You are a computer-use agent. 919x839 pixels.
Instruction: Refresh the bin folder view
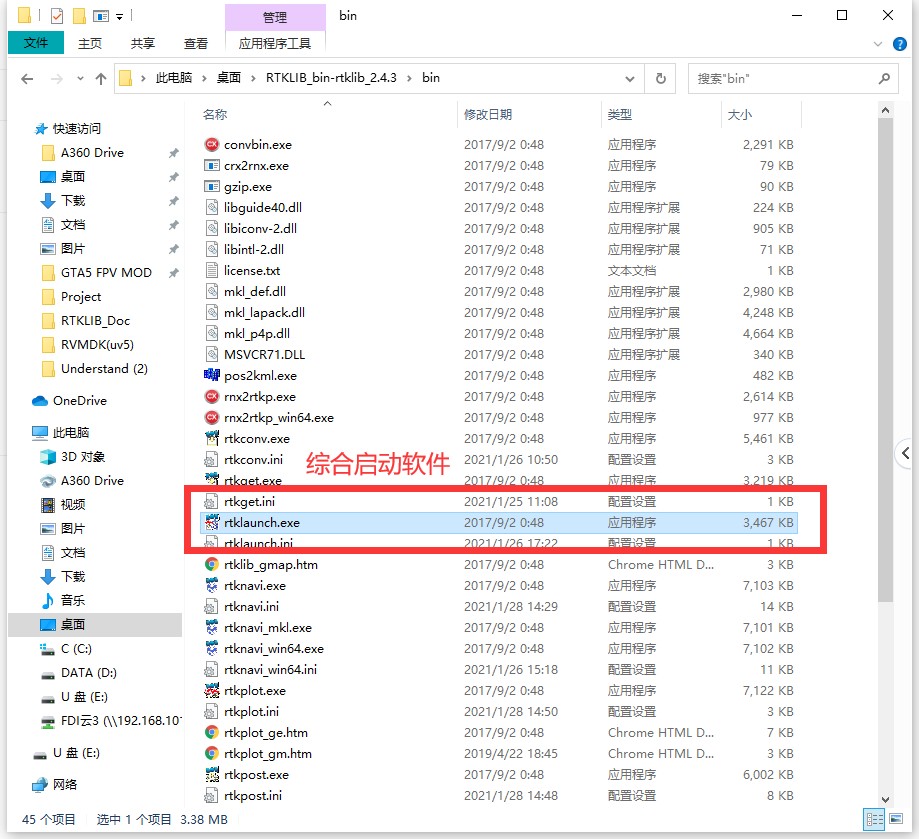(x=661, y=78)
